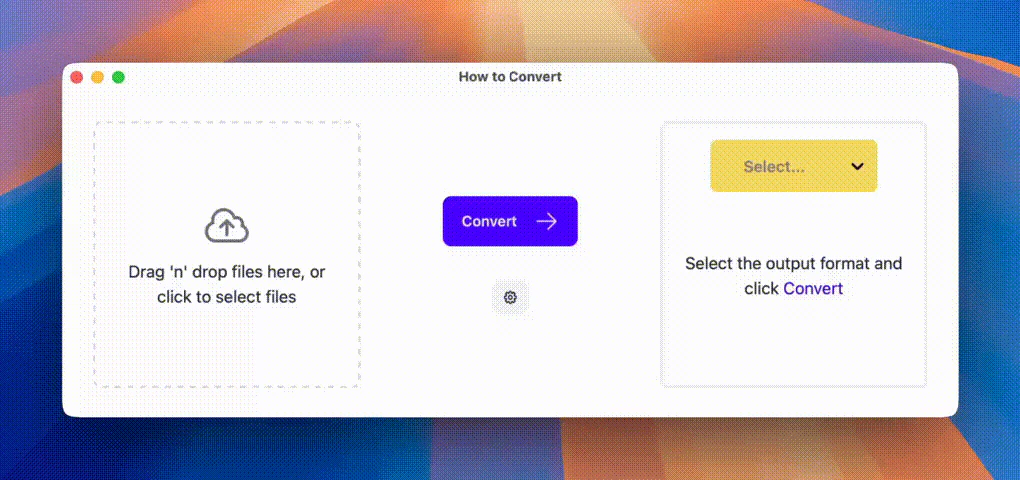Maximize window with the green button
The image size is (1020, 480).
tap(118, 77)
